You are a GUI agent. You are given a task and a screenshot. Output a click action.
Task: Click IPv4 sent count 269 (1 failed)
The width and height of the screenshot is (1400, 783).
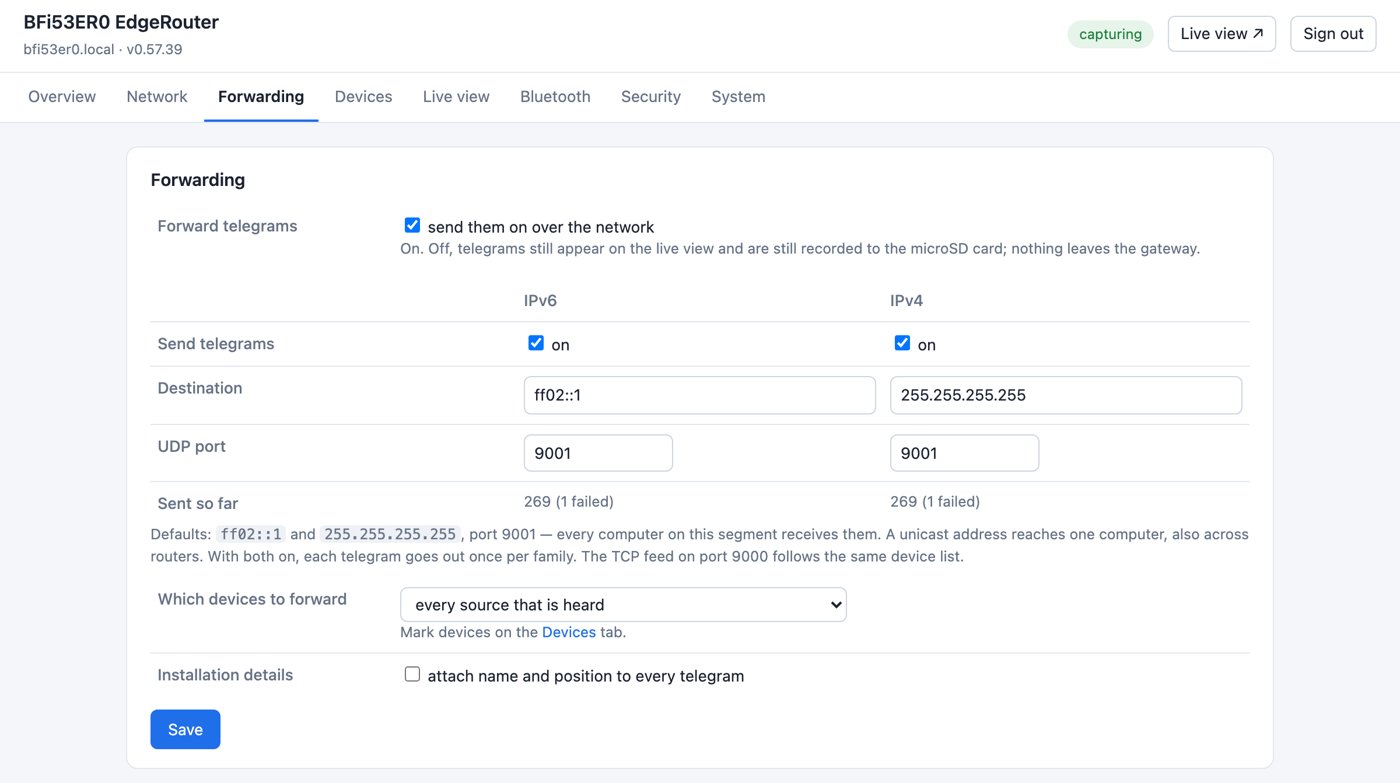tap(935, 501)
